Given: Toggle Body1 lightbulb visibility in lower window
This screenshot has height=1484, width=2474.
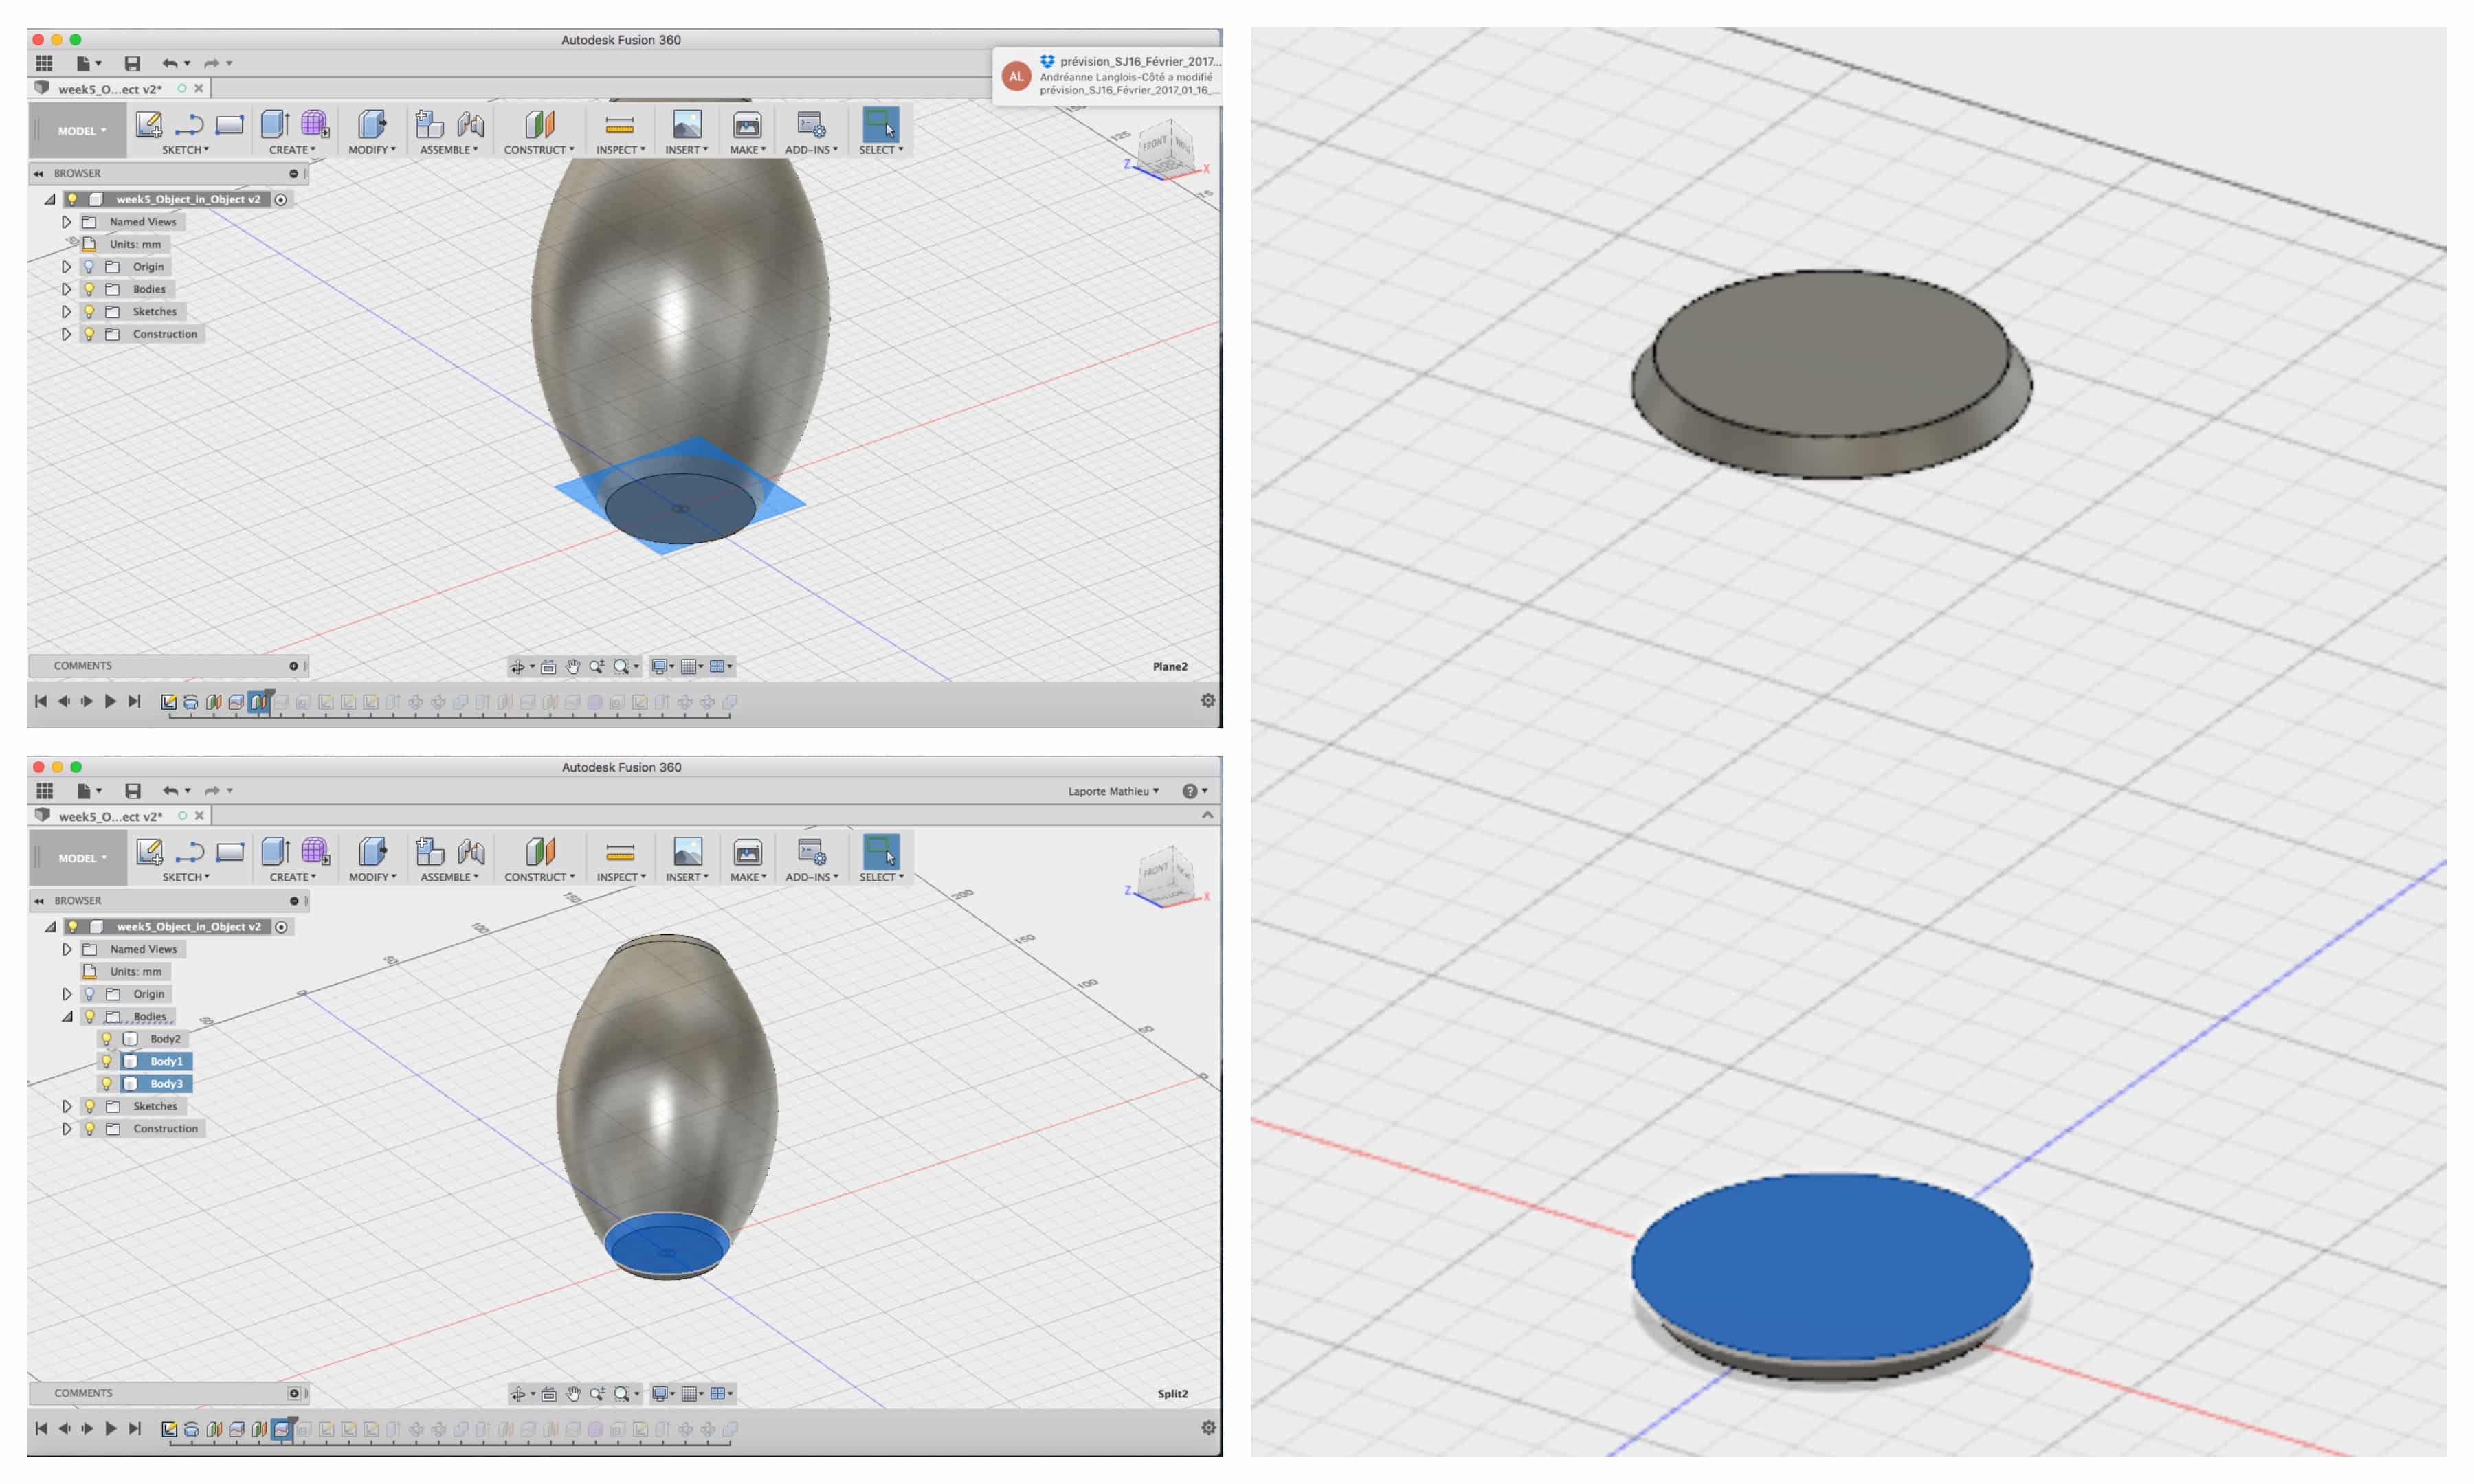Looking at the screenshot, I should point(107,1061).
